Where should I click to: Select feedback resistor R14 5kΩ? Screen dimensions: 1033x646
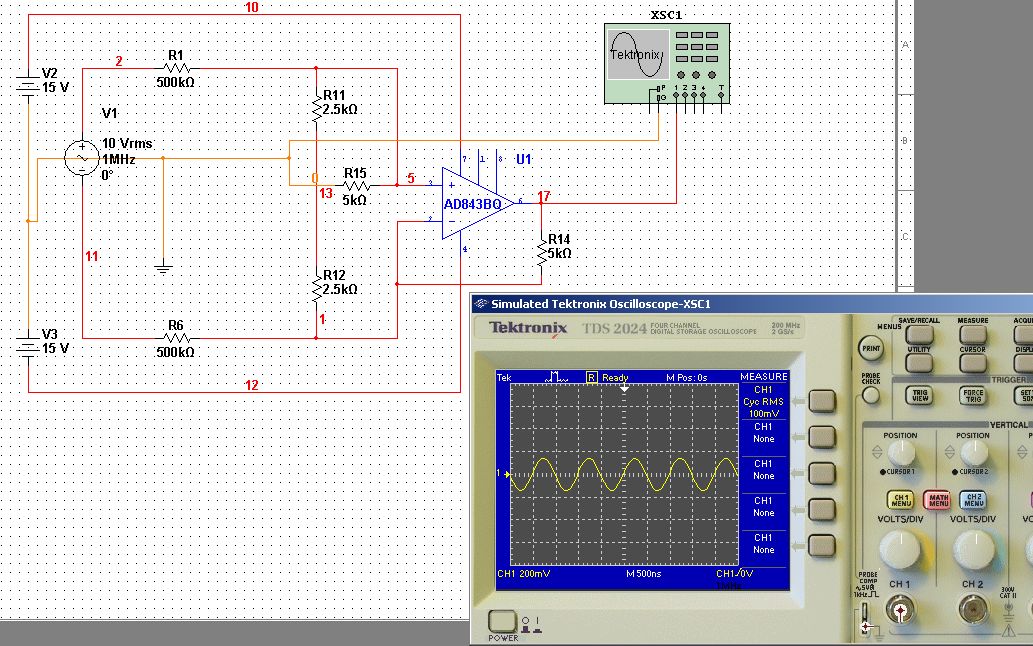pyautogui.click(x=542, y=252)
